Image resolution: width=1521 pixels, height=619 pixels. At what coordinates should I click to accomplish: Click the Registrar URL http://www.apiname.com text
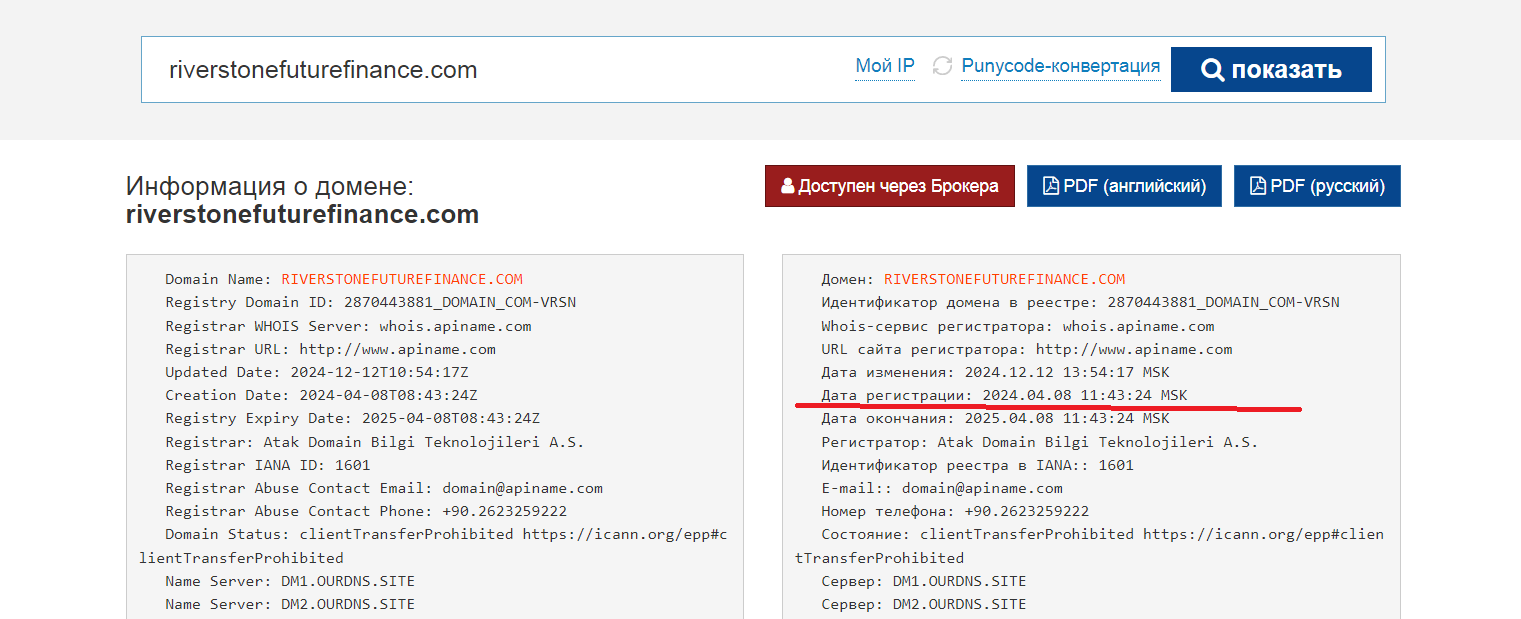coord(330,349)
